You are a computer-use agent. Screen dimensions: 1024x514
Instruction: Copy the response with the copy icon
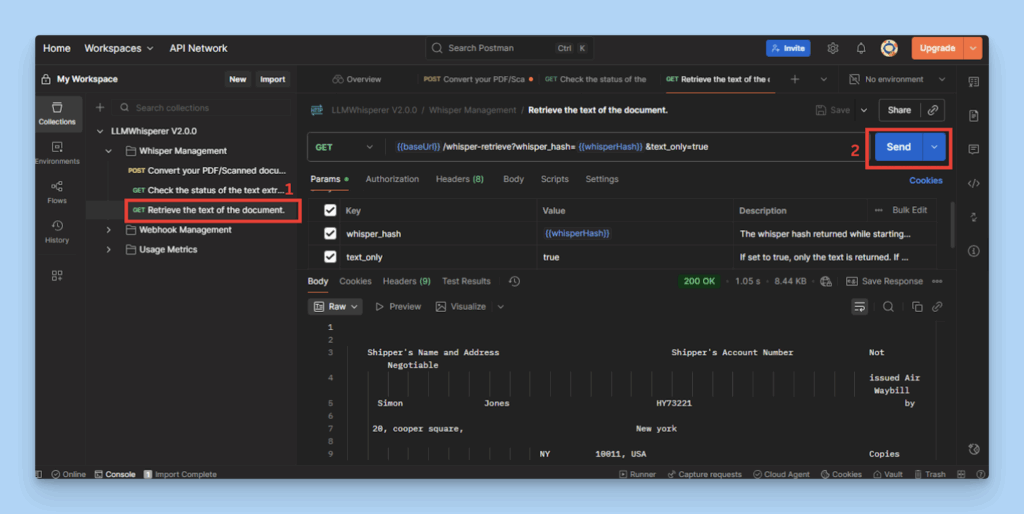(x=913, y=307)
